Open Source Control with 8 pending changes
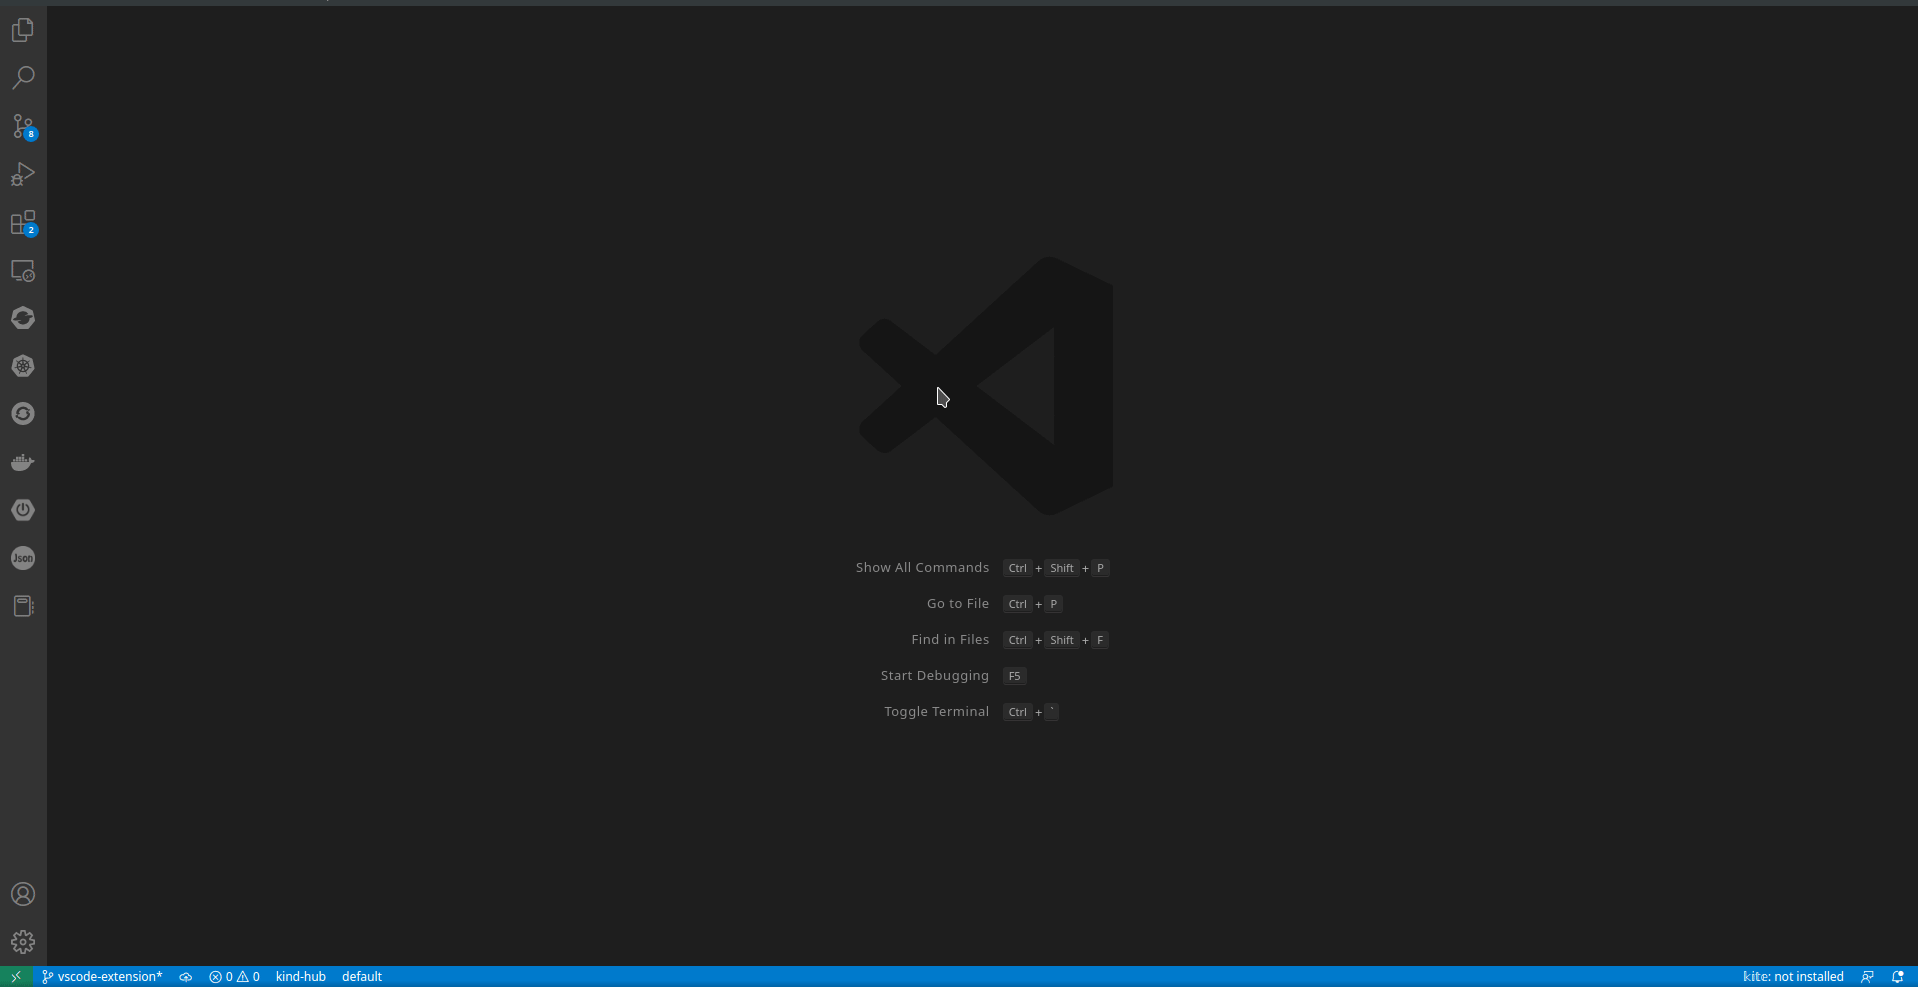 [23, 126]
